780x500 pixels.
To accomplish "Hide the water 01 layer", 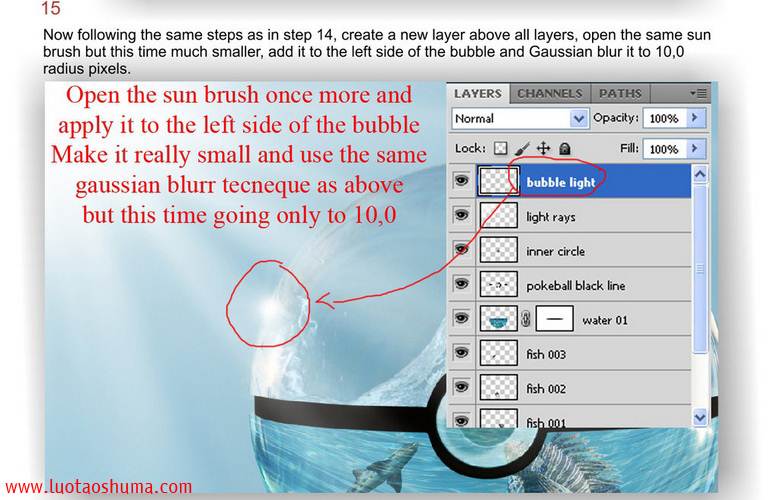I will click(x=462, y=318).
